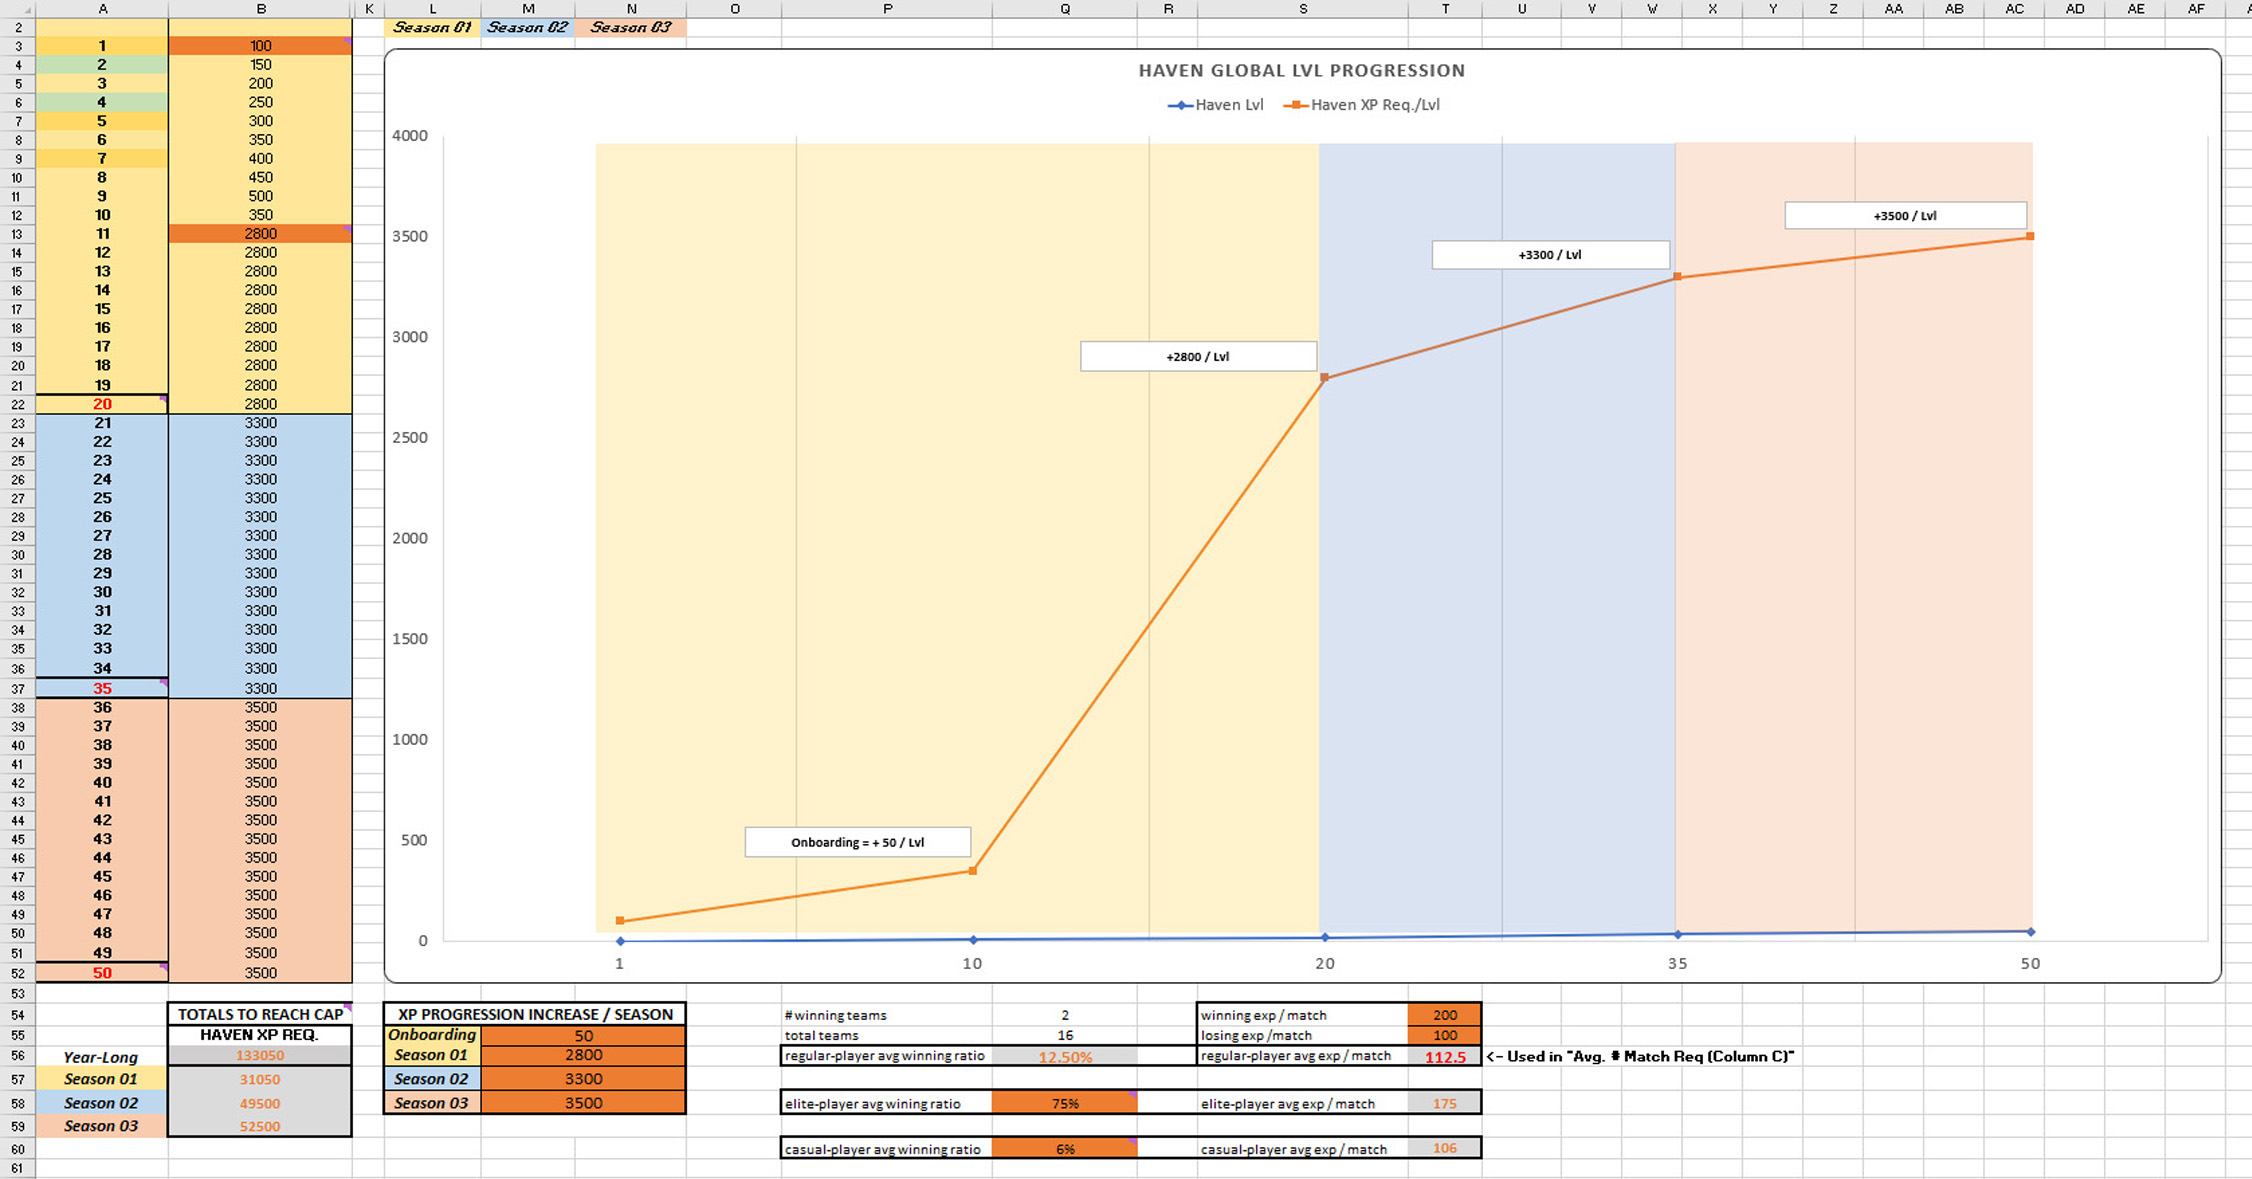Click row header 56
Screen dimensions: 2252x1179
(x=17, y=1056)
